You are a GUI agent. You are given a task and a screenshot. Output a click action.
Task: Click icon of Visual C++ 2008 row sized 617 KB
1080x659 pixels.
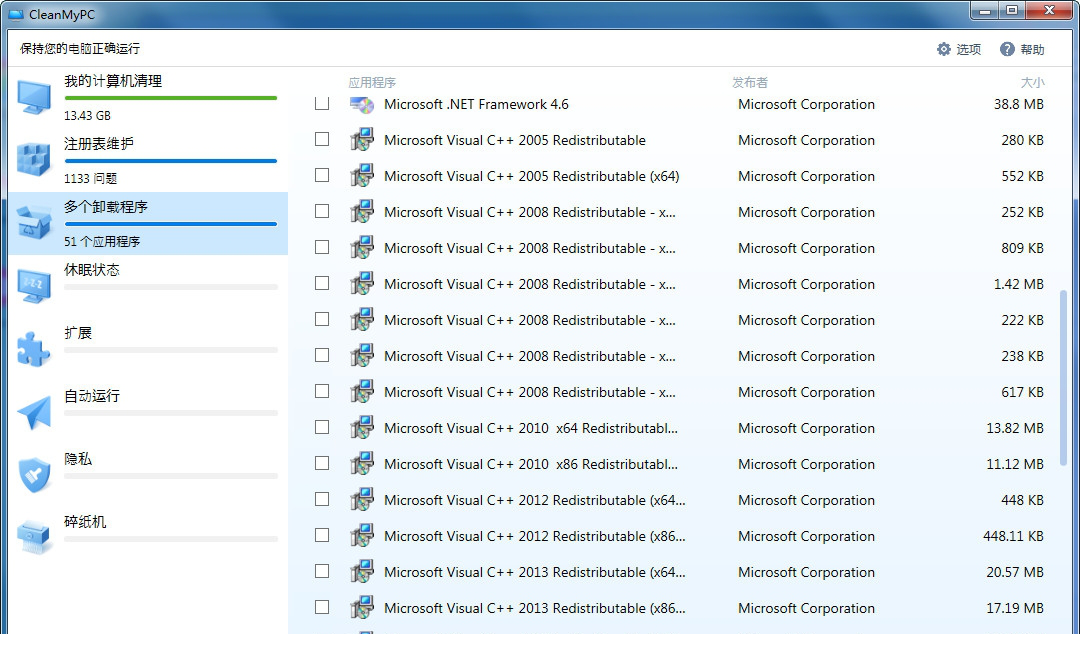[x=362, y=392]
